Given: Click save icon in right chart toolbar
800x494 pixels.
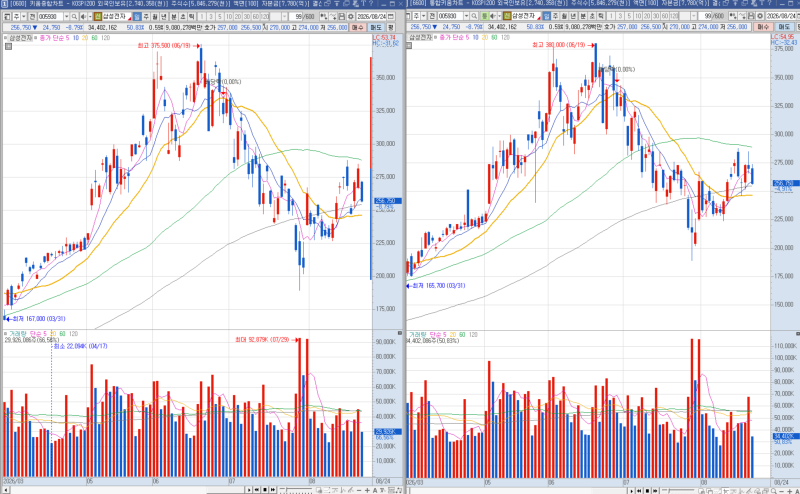Looking at the screenshot, I should (x=751, y=16).
